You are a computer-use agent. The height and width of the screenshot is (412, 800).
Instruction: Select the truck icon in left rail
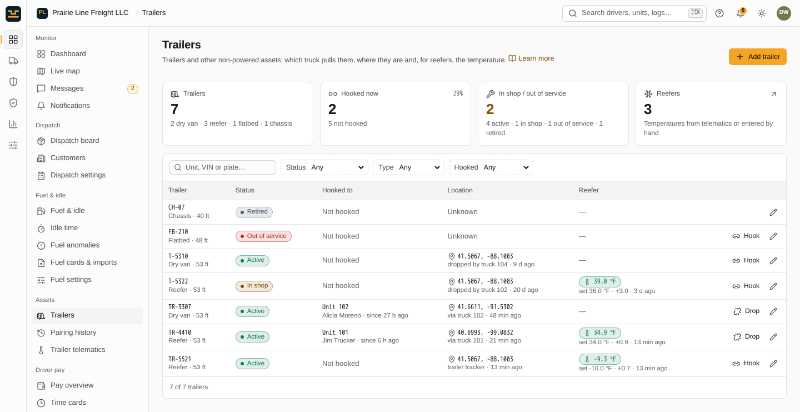(x=13, y=61)
